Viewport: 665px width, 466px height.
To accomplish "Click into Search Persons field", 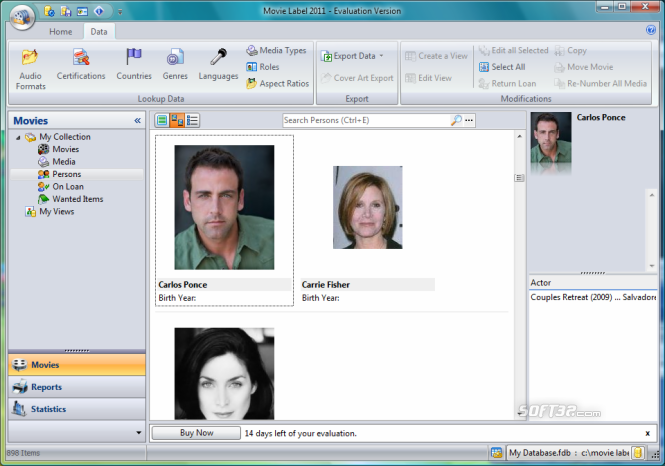I will click(x=366, y=120).
